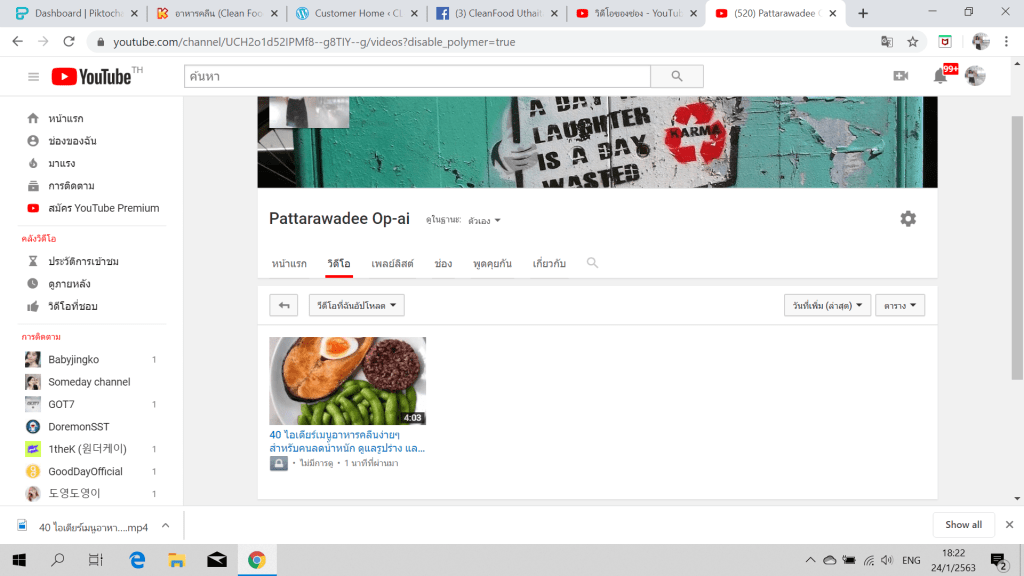Open the notifications bell

[x=940, y=76]
